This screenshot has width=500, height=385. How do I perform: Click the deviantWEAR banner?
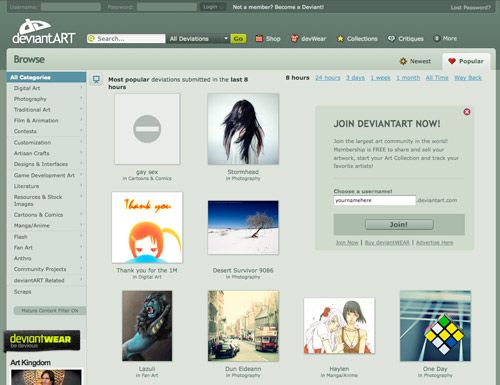(x=42, y=341)
